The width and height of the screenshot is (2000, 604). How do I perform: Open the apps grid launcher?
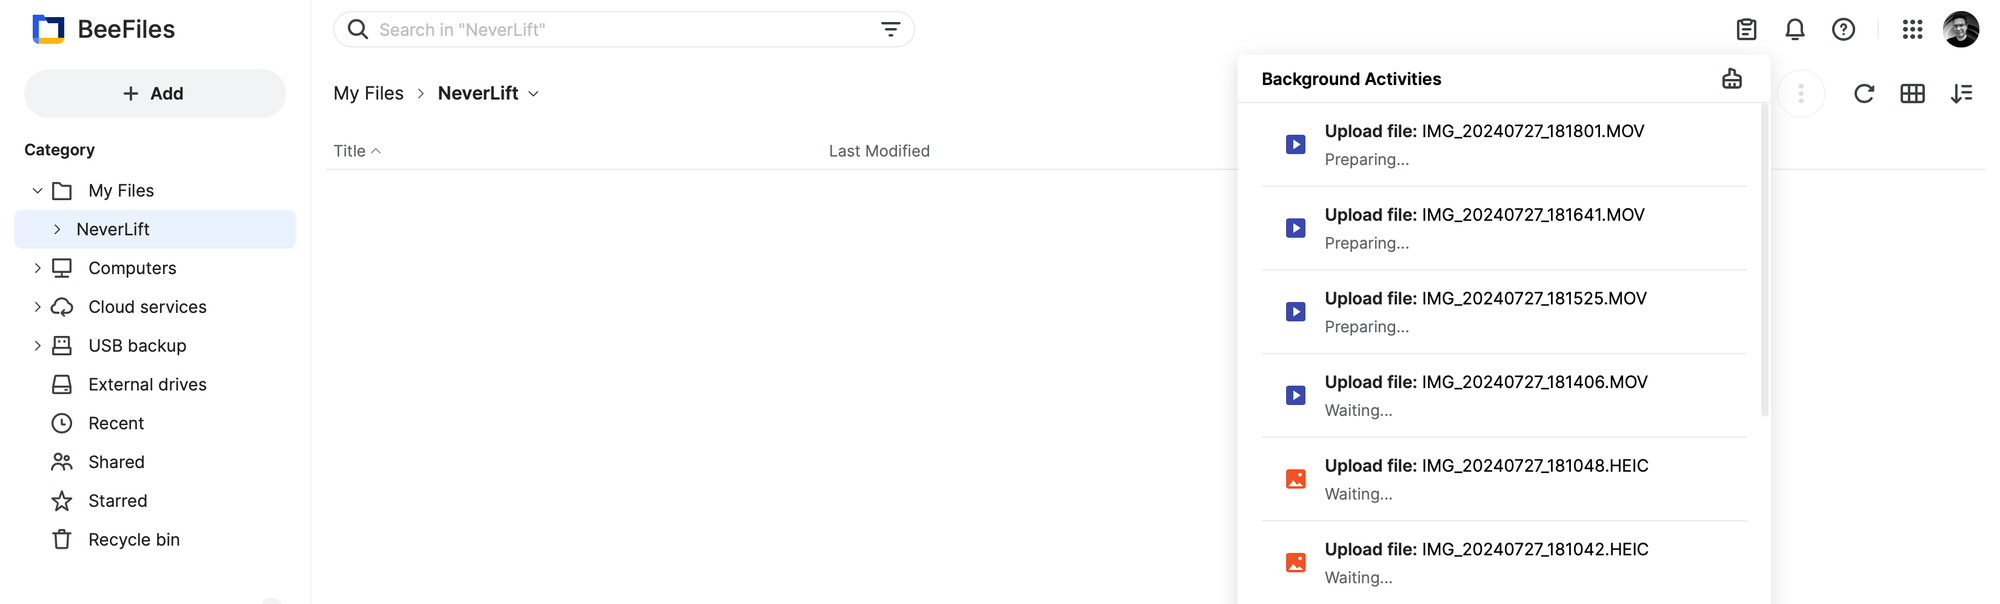tap(1912, 30)
